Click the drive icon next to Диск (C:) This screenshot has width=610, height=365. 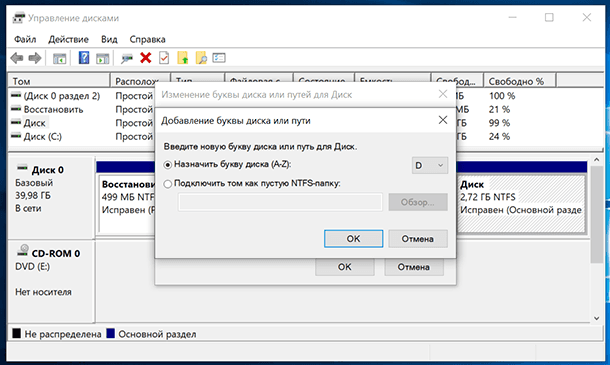click(x=16, y=136)
